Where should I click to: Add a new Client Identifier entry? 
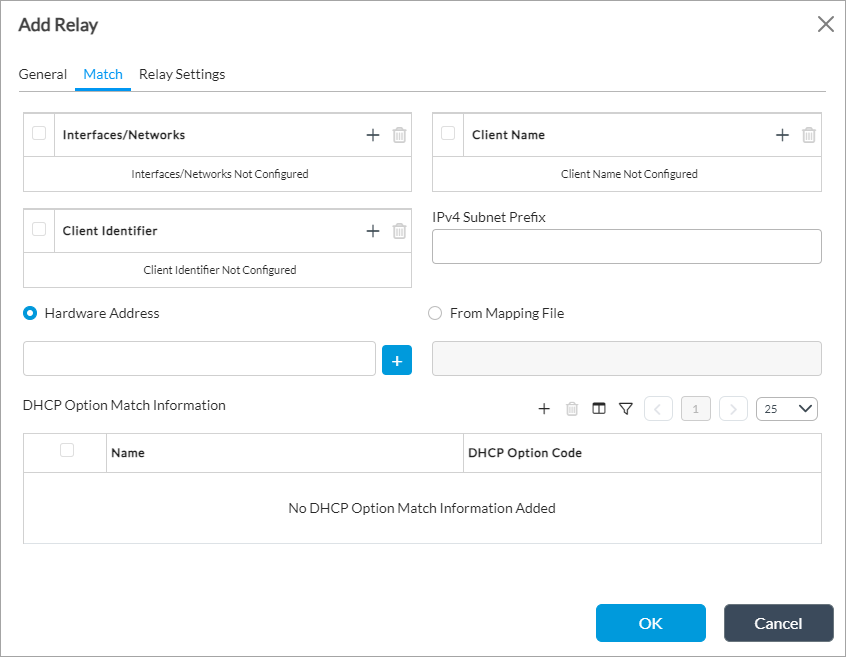373,231
